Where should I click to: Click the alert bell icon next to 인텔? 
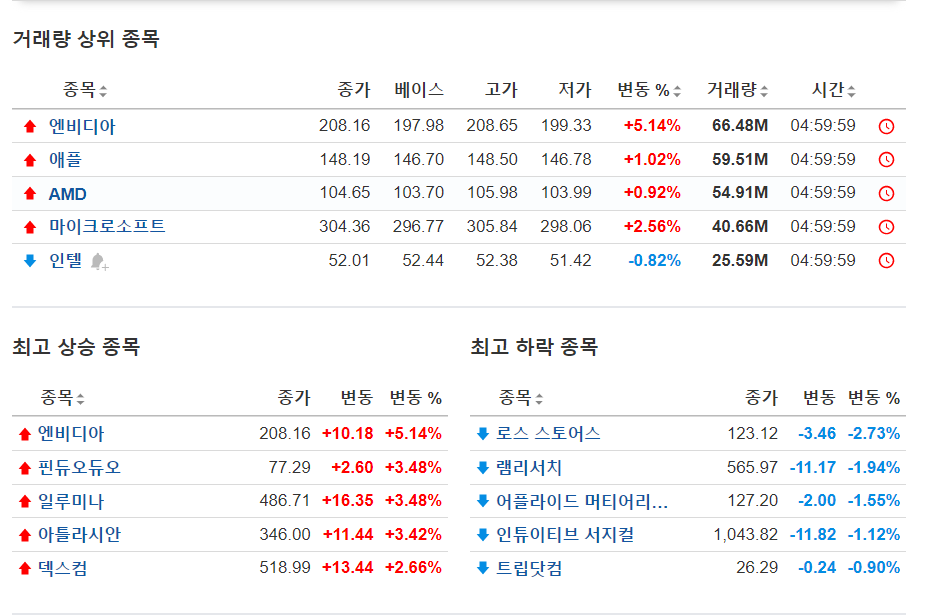(99, 262)
